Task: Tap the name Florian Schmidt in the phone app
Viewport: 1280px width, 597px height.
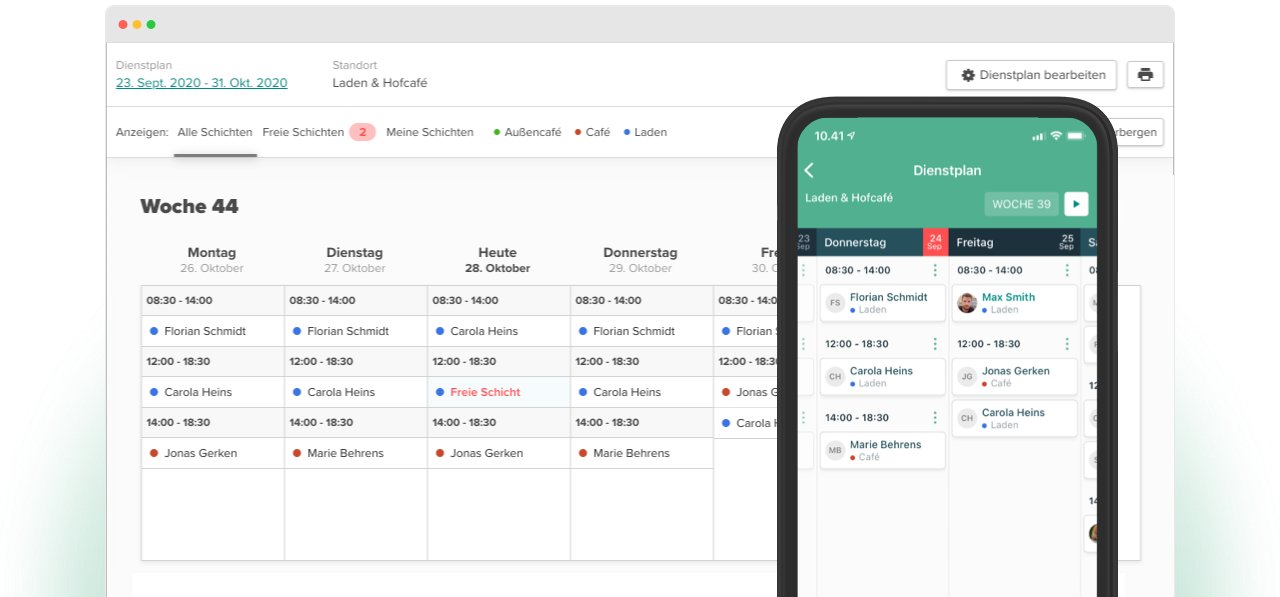Action: [889, 297]
